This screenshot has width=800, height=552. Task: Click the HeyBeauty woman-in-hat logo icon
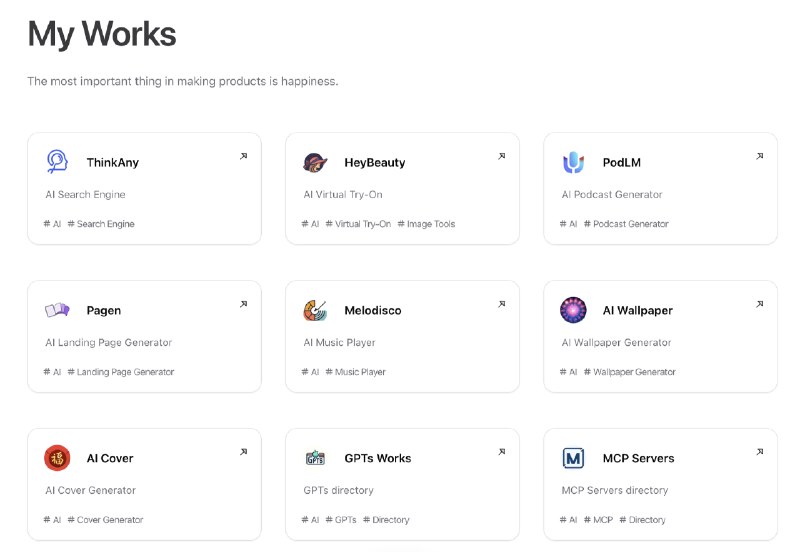(315, 162)
